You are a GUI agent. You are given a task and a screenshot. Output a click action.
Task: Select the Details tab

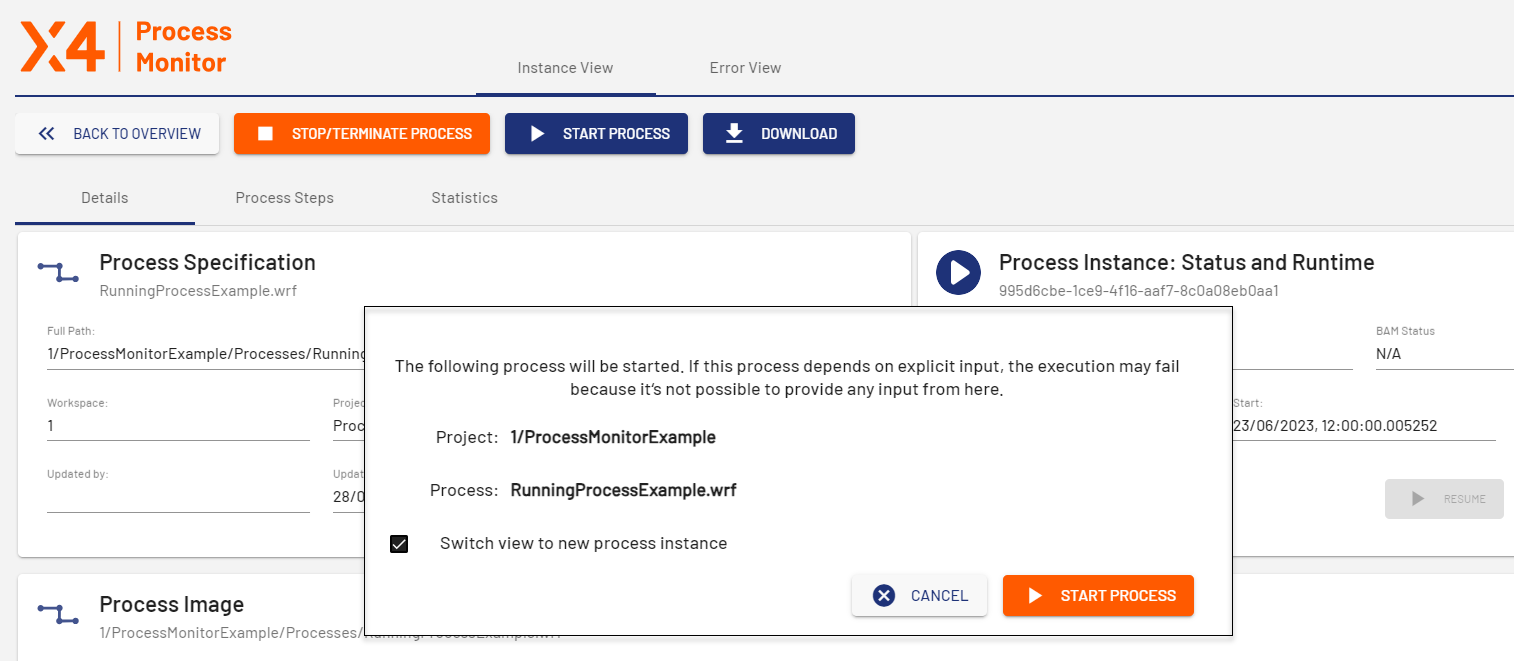[105, 198]
